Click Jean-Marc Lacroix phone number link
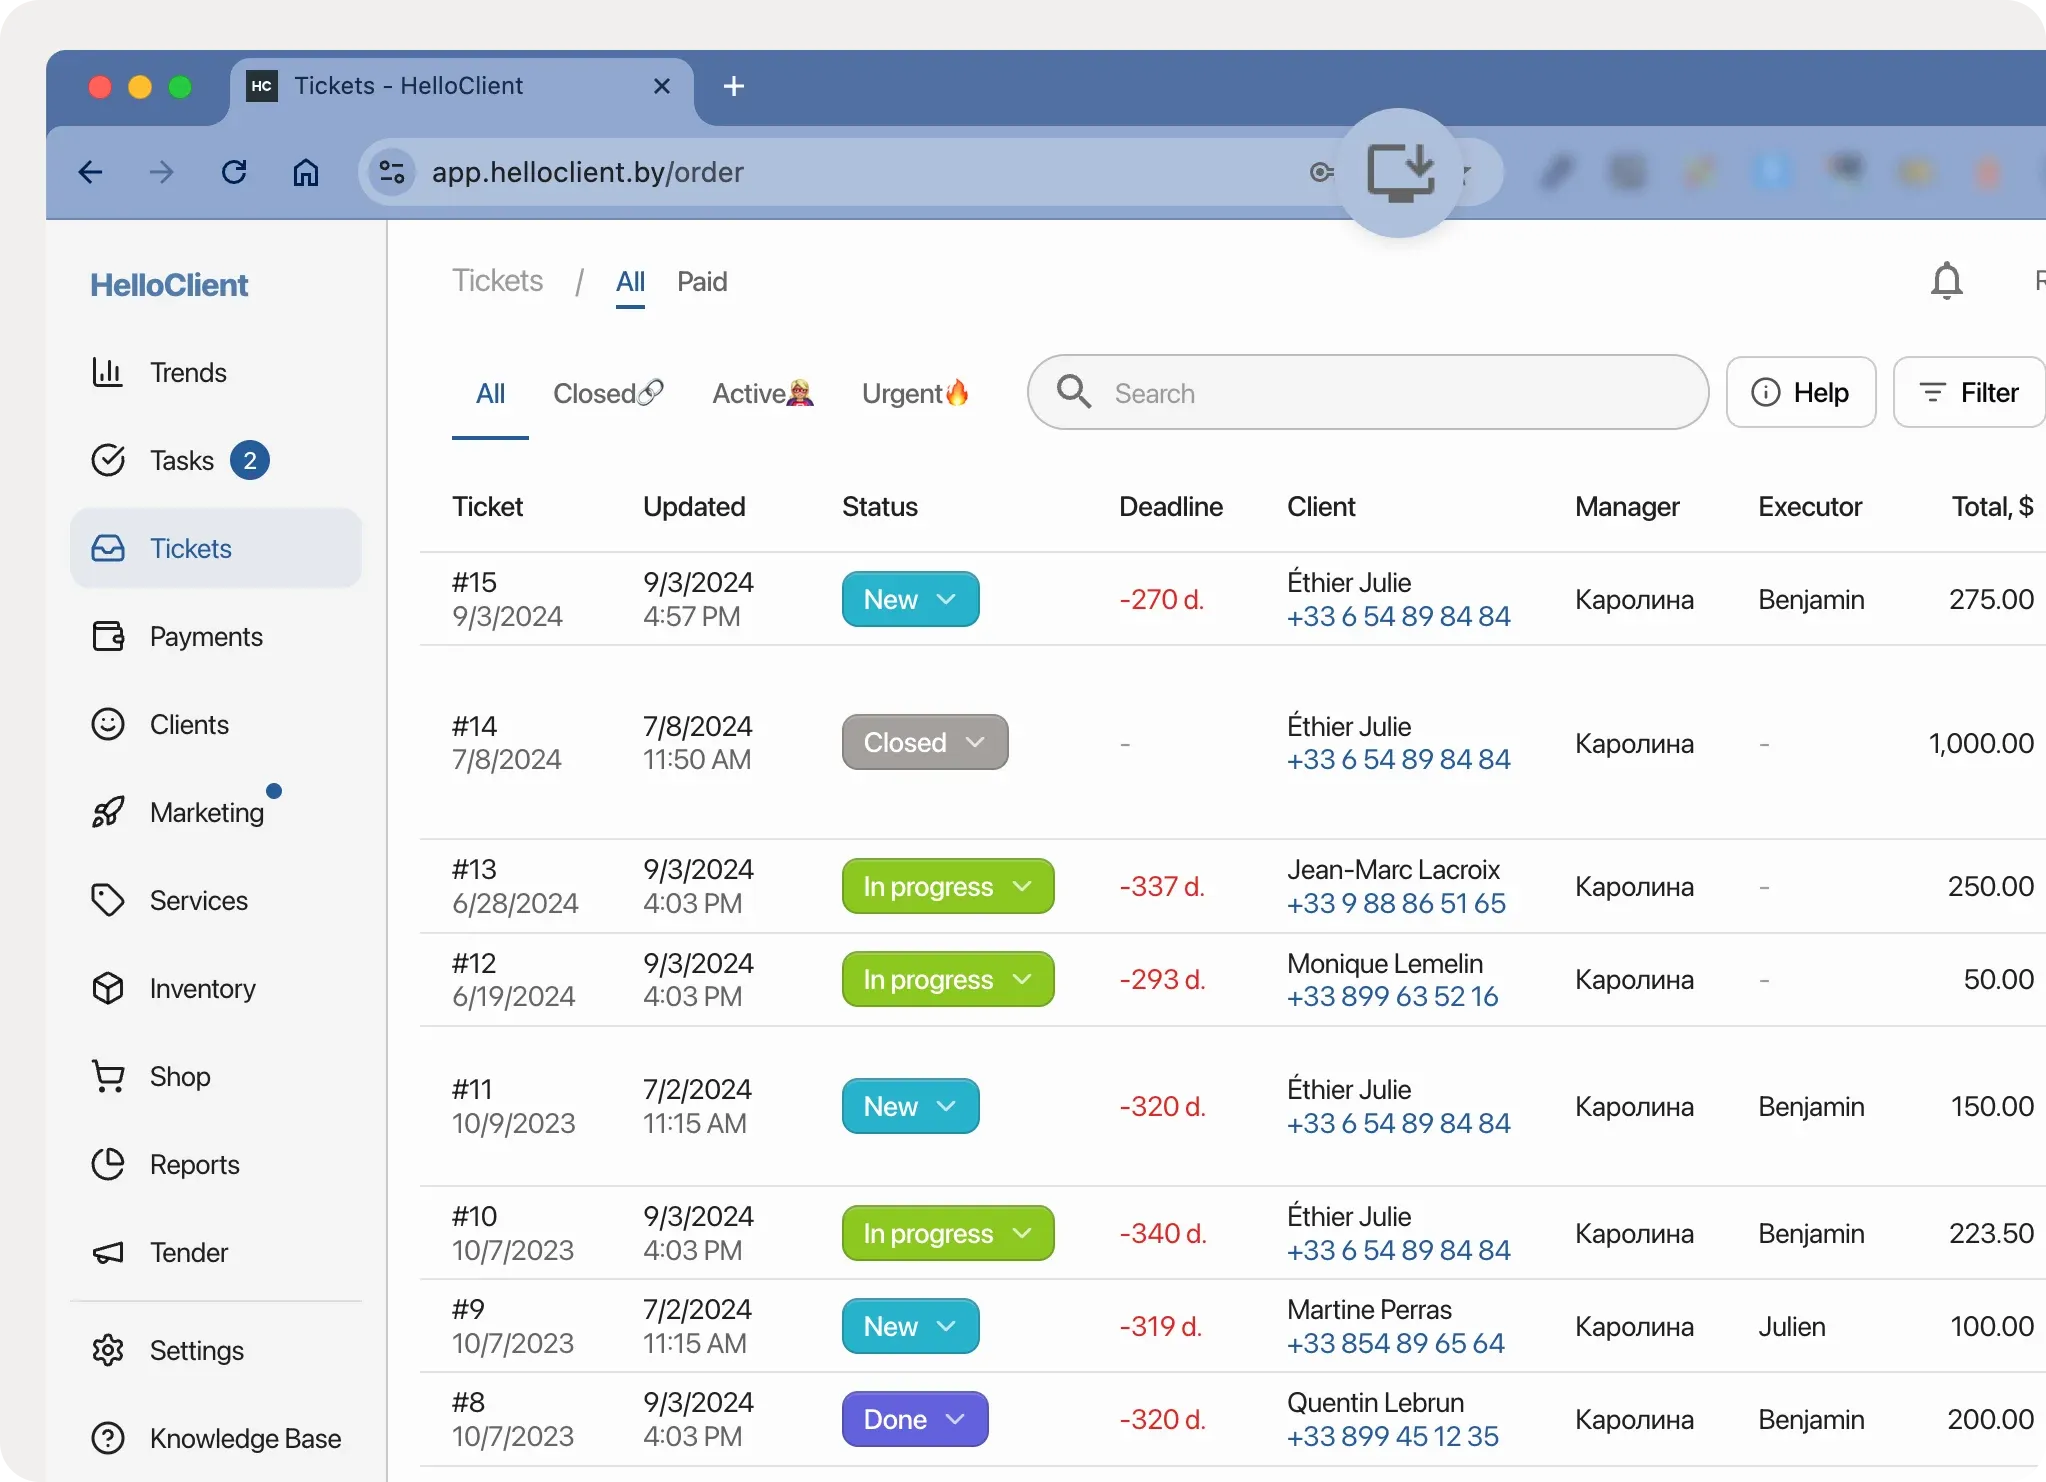Viewport: 2046px width, 1482px height. [x=1396, y=904]
